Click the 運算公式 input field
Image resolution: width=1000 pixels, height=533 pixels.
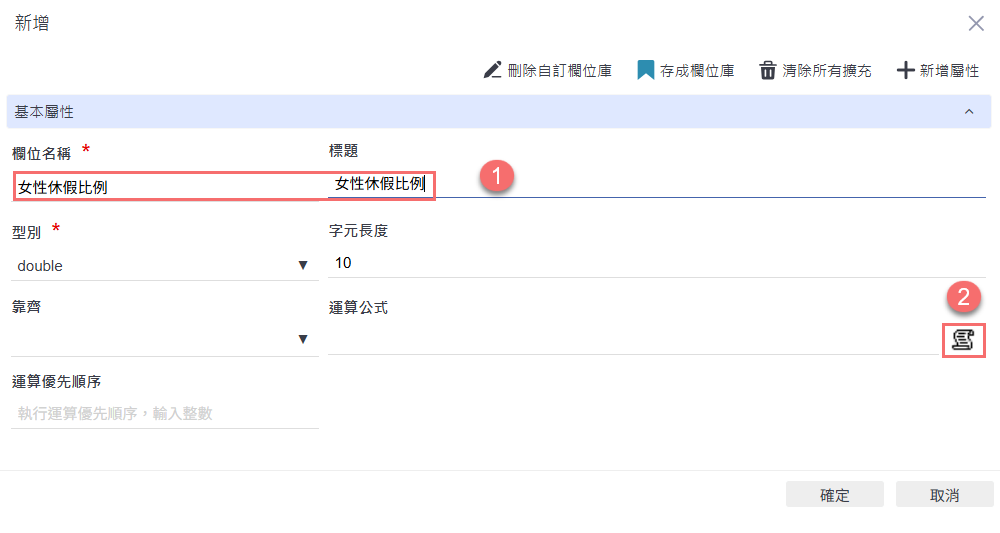click(x=632, y=340)
